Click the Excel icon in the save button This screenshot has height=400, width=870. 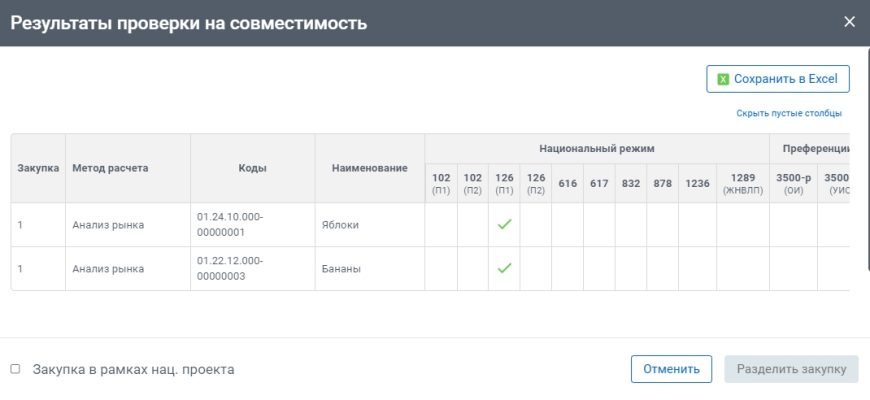723,79
